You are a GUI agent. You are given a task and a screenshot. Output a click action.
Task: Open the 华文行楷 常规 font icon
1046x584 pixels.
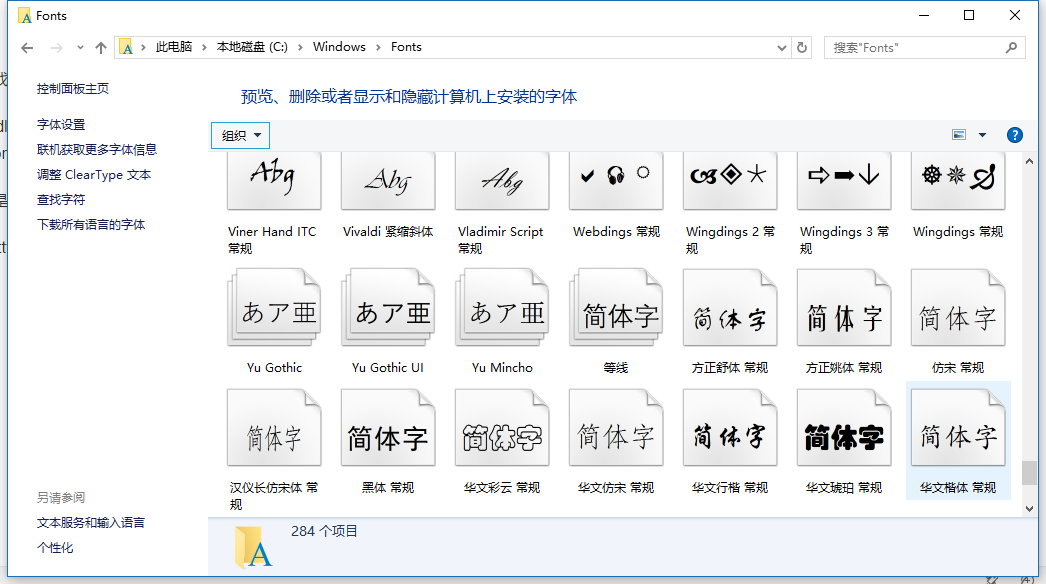730,427
